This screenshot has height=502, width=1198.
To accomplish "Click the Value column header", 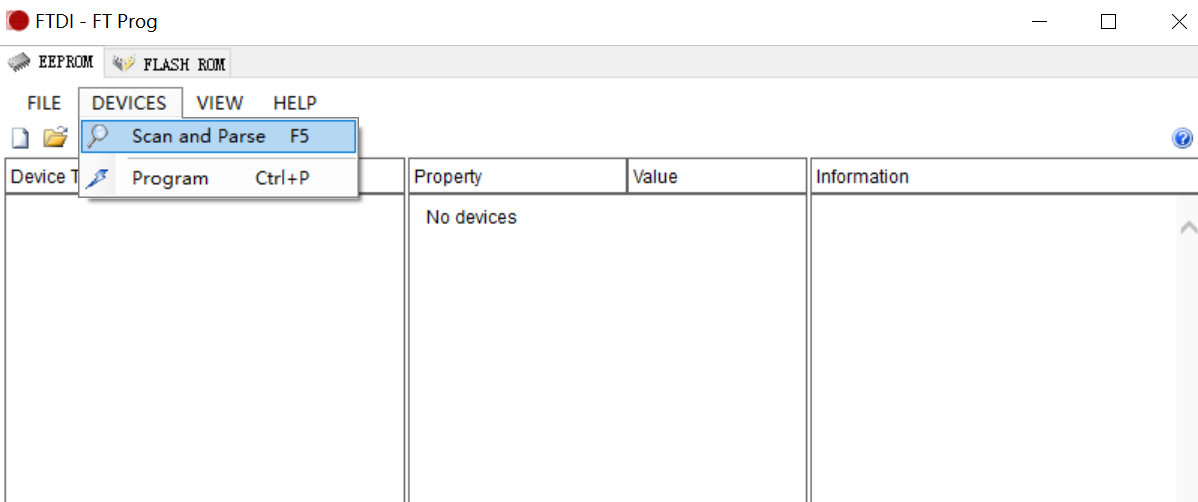I will [717, 177].
